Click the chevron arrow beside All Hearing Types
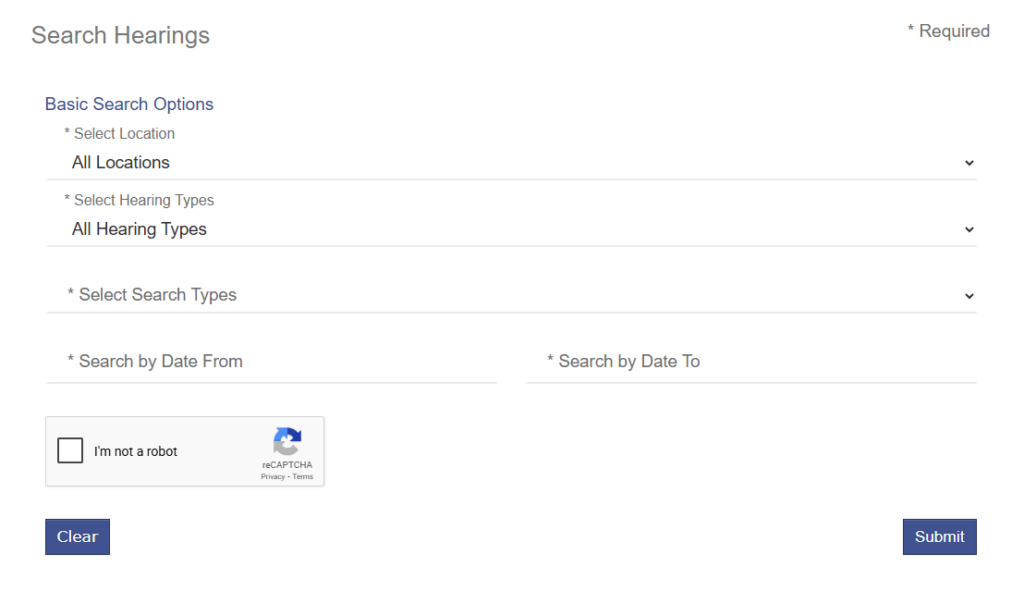Screen dimensions: 1024x591 click(968, 230)
